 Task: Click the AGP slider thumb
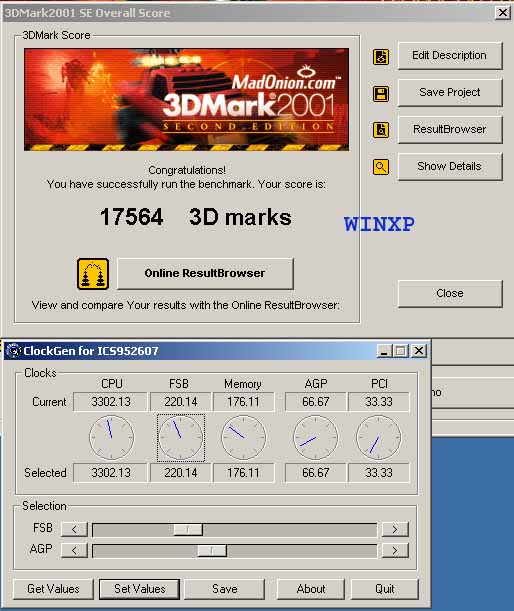click(x=212, y=551)
